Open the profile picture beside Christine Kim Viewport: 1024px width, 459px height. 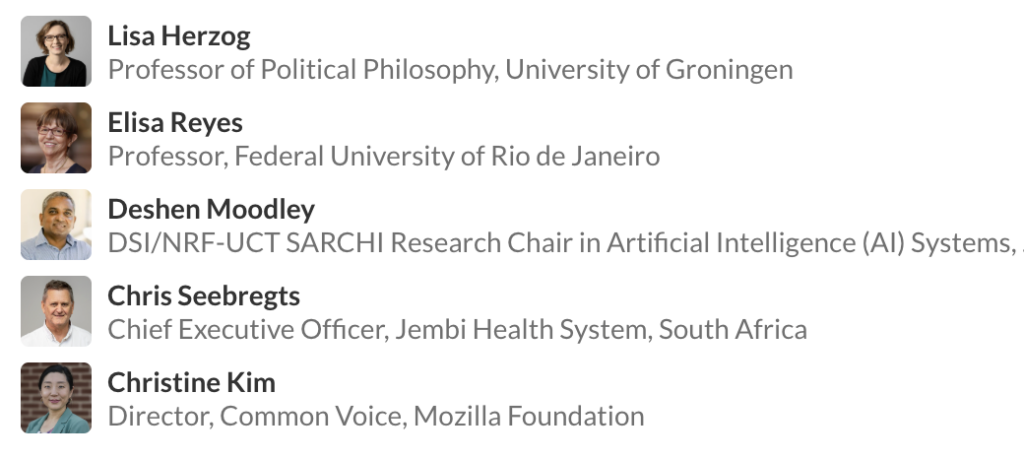[x=56, y=398]
